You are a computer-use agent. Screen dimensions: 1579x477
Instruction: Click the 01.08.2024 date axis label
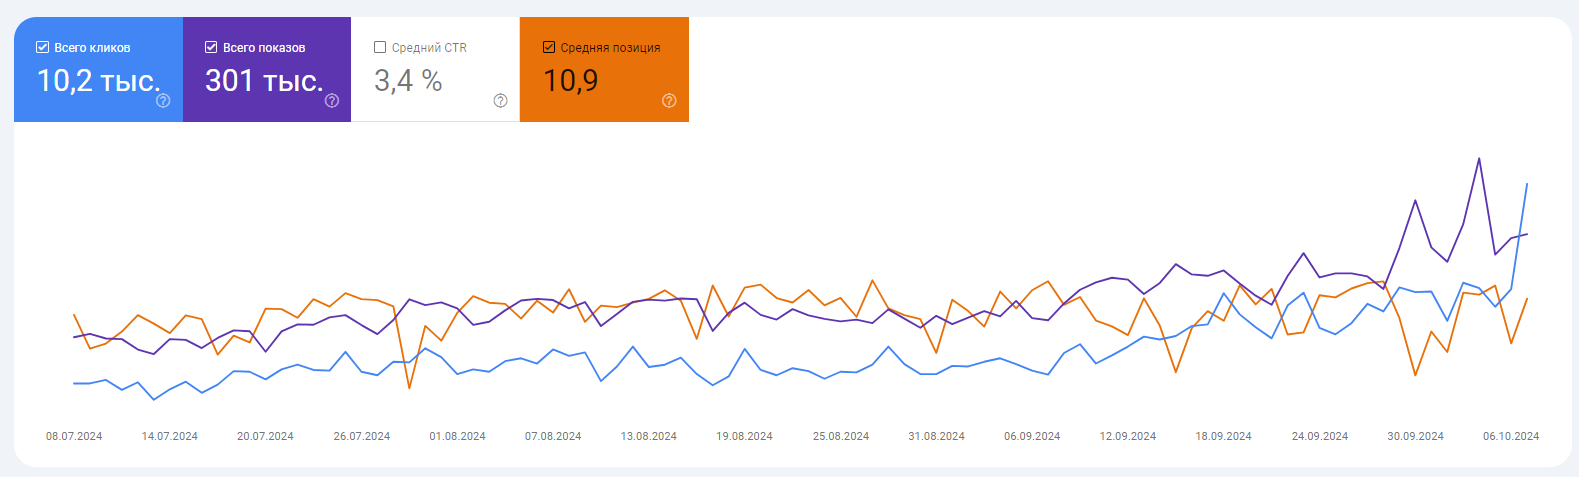457,436
